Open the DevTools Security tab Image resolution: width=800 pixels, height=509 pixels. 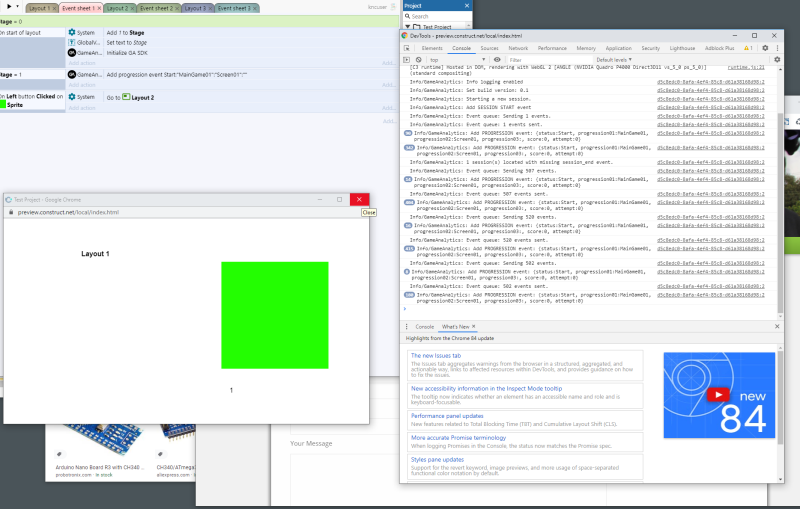click(x=651, y=48)
